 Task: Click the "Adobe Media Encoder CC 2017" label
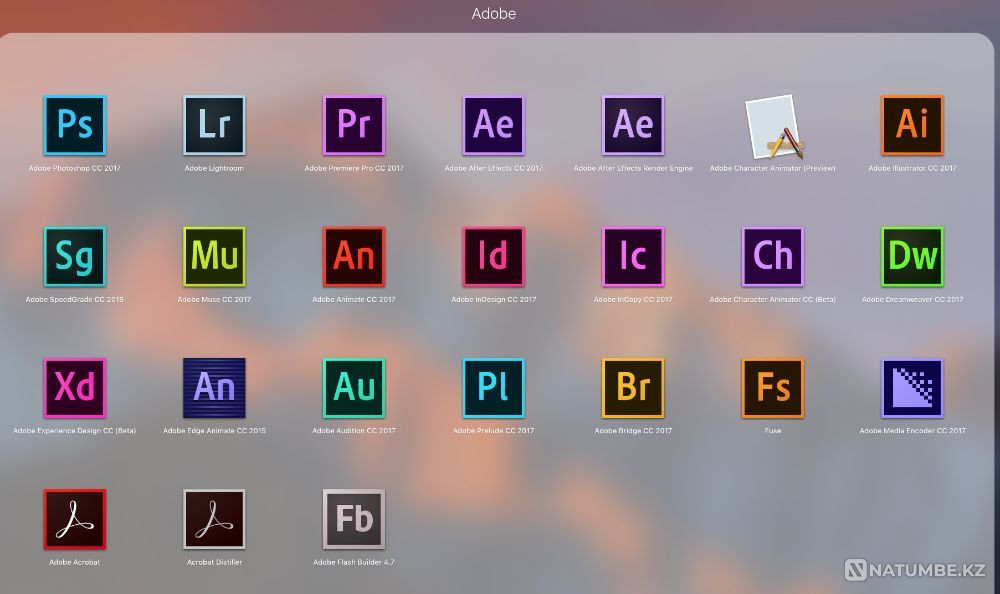(x=913, y=431)
